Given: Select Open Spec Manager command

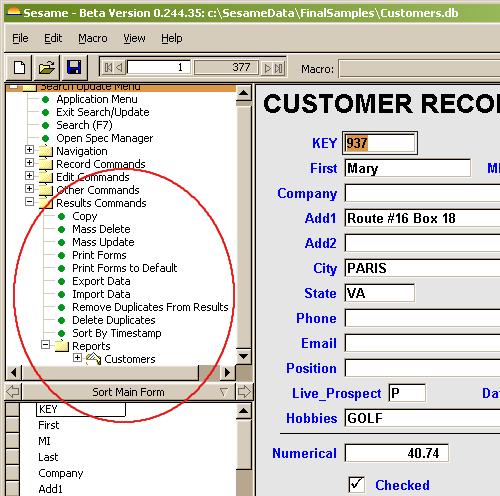Looking at the screenshot, I should (x=105, y=138).
